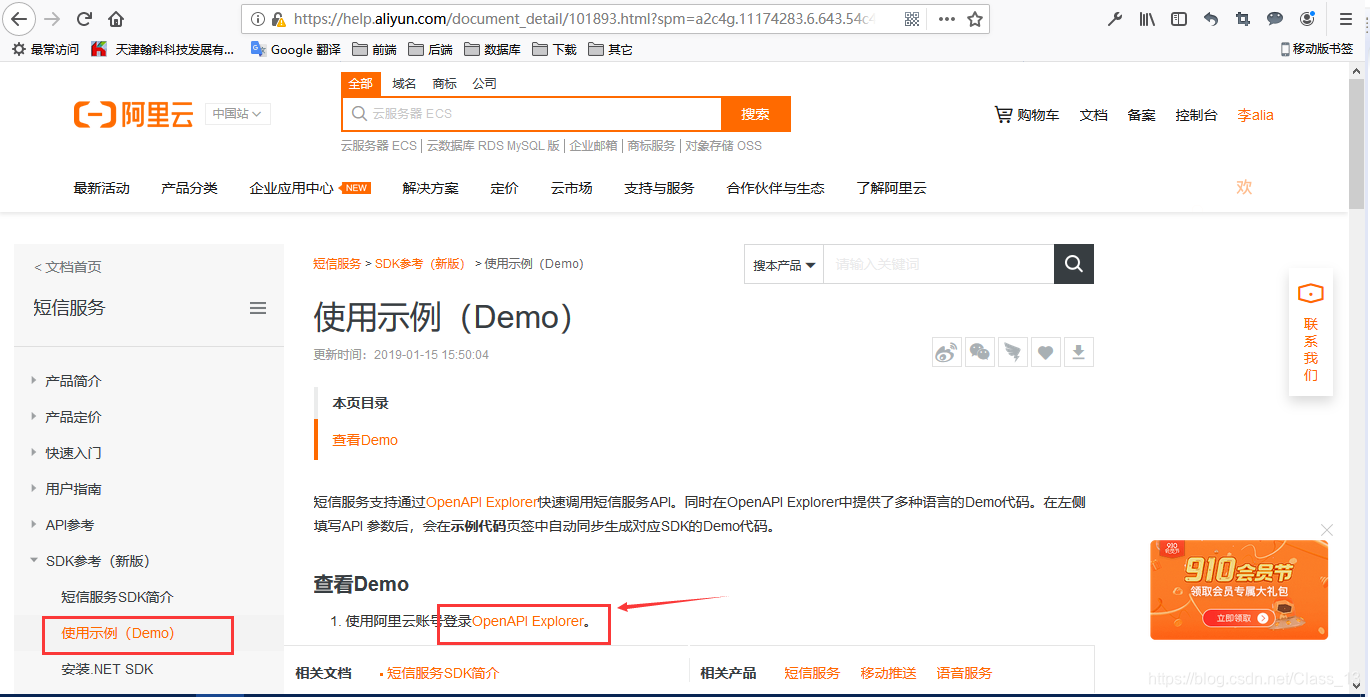
Task: Click the 云服务器 ECS search input
Action: [531, 114]
